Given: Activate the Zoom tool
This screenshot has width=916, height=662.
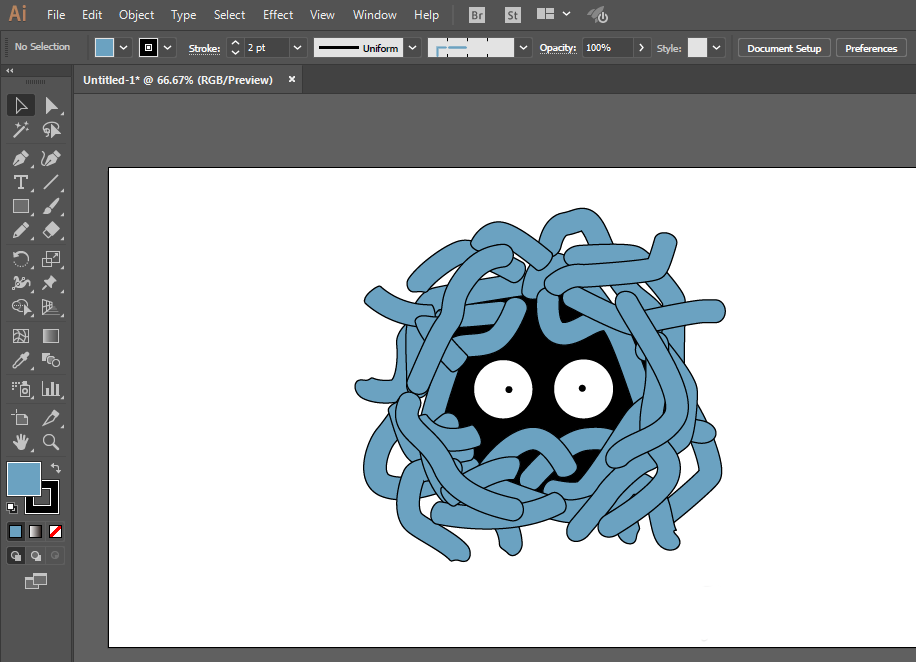Looking at the screenshot, I should click(51, 442).
